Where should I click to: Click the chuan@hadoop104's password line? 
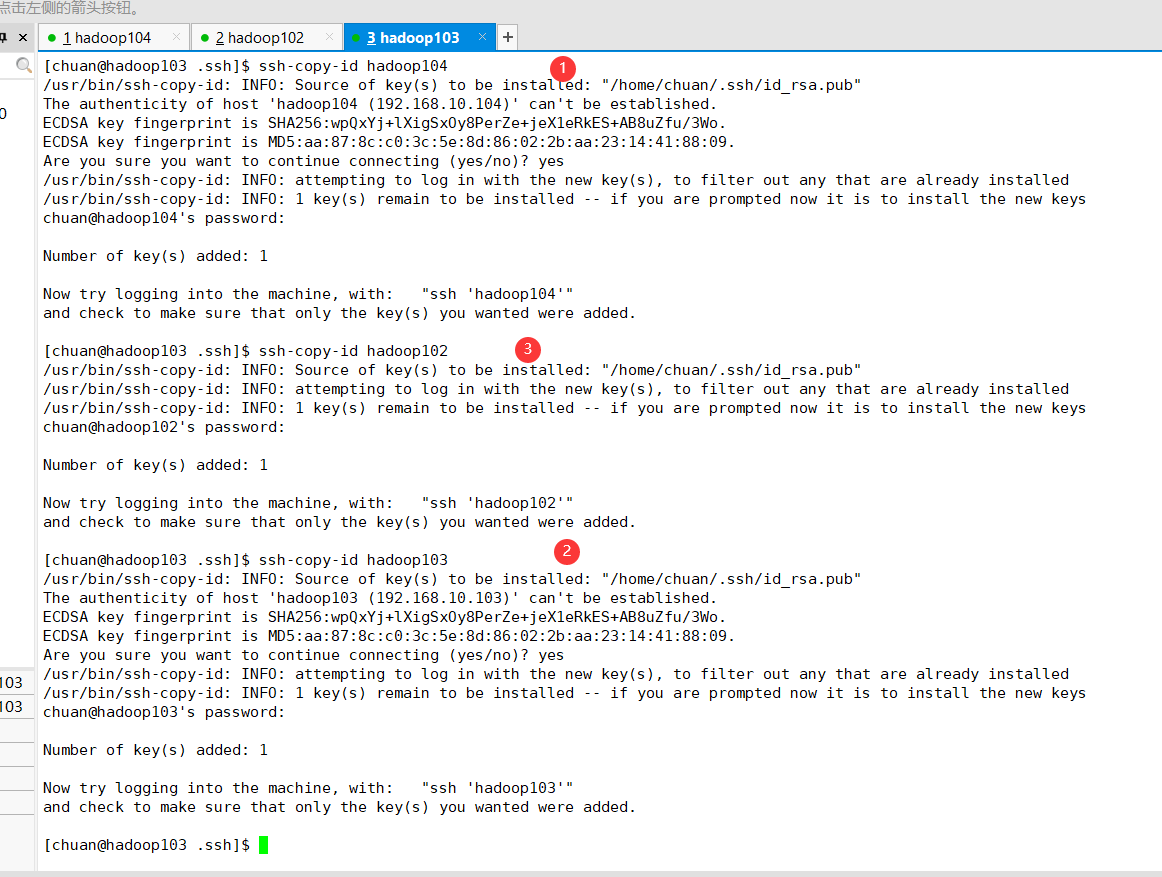(164, 218)
